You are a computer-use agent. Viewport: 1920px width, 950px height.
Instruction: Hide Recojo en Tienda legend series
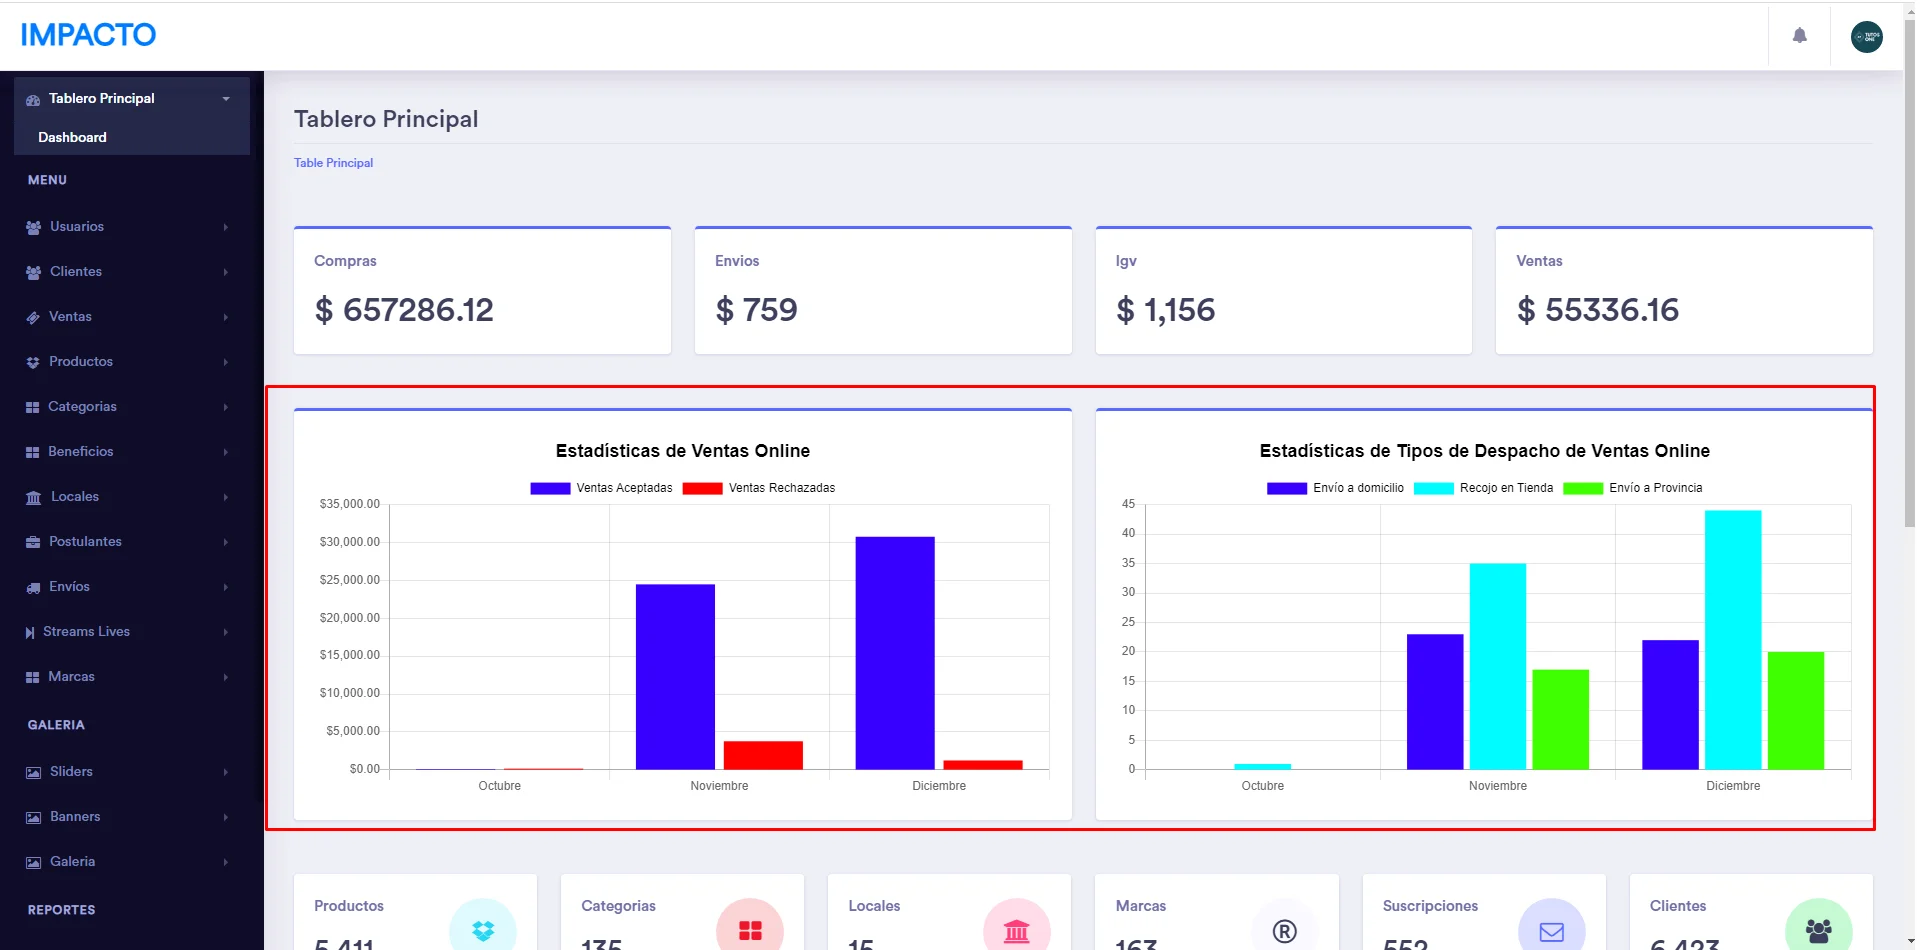(x=1484, y=488)
